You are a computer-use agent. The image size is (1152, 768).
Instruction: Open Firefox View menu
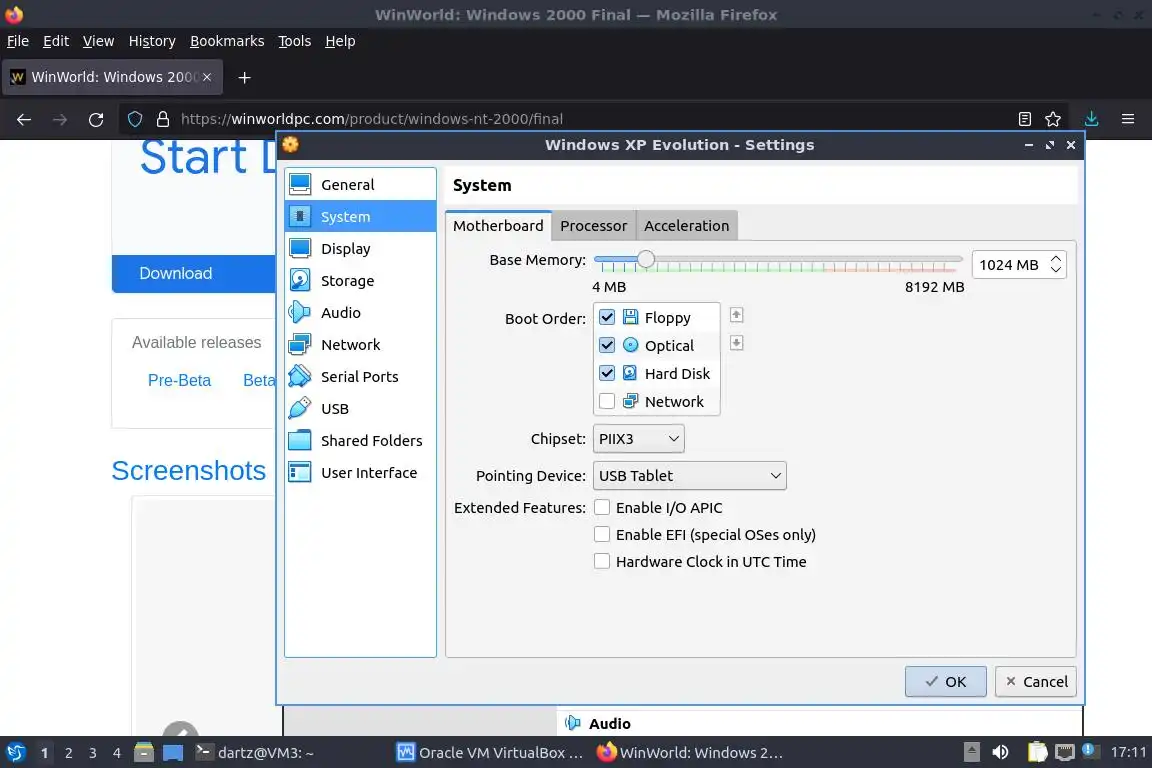[98, 41]
